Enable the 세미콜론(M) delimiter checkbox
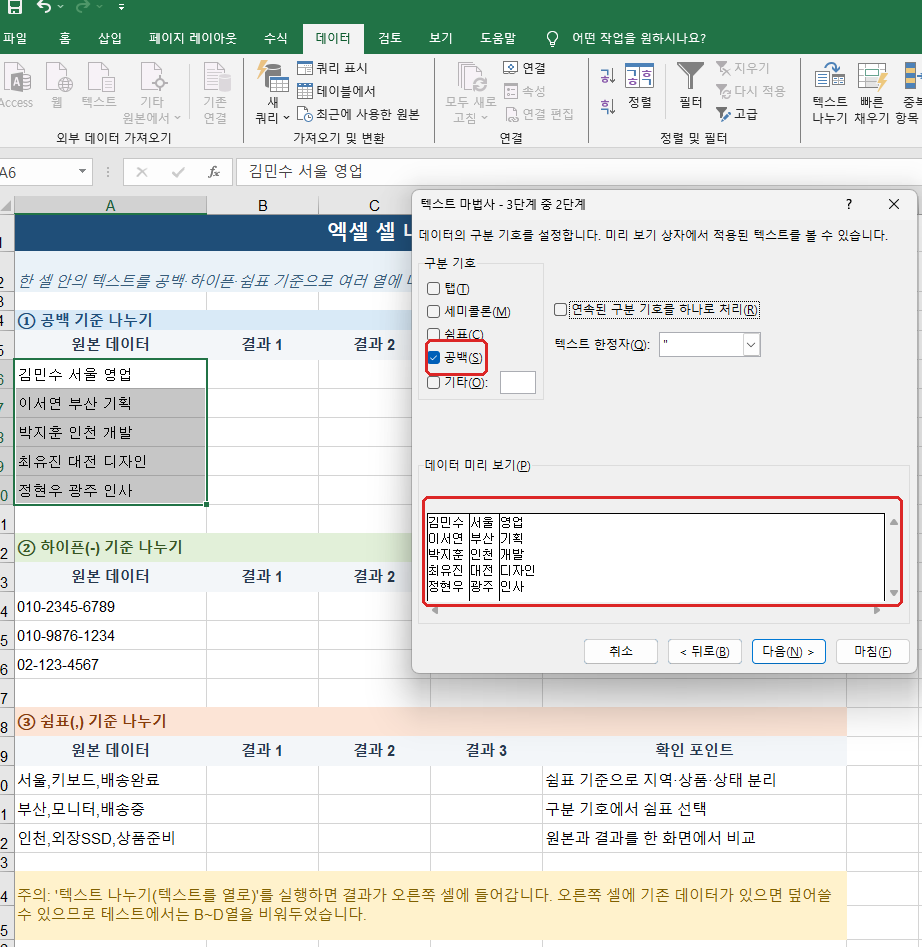The width and height of the screenshot is (922, 947). (x=434, y=312)
